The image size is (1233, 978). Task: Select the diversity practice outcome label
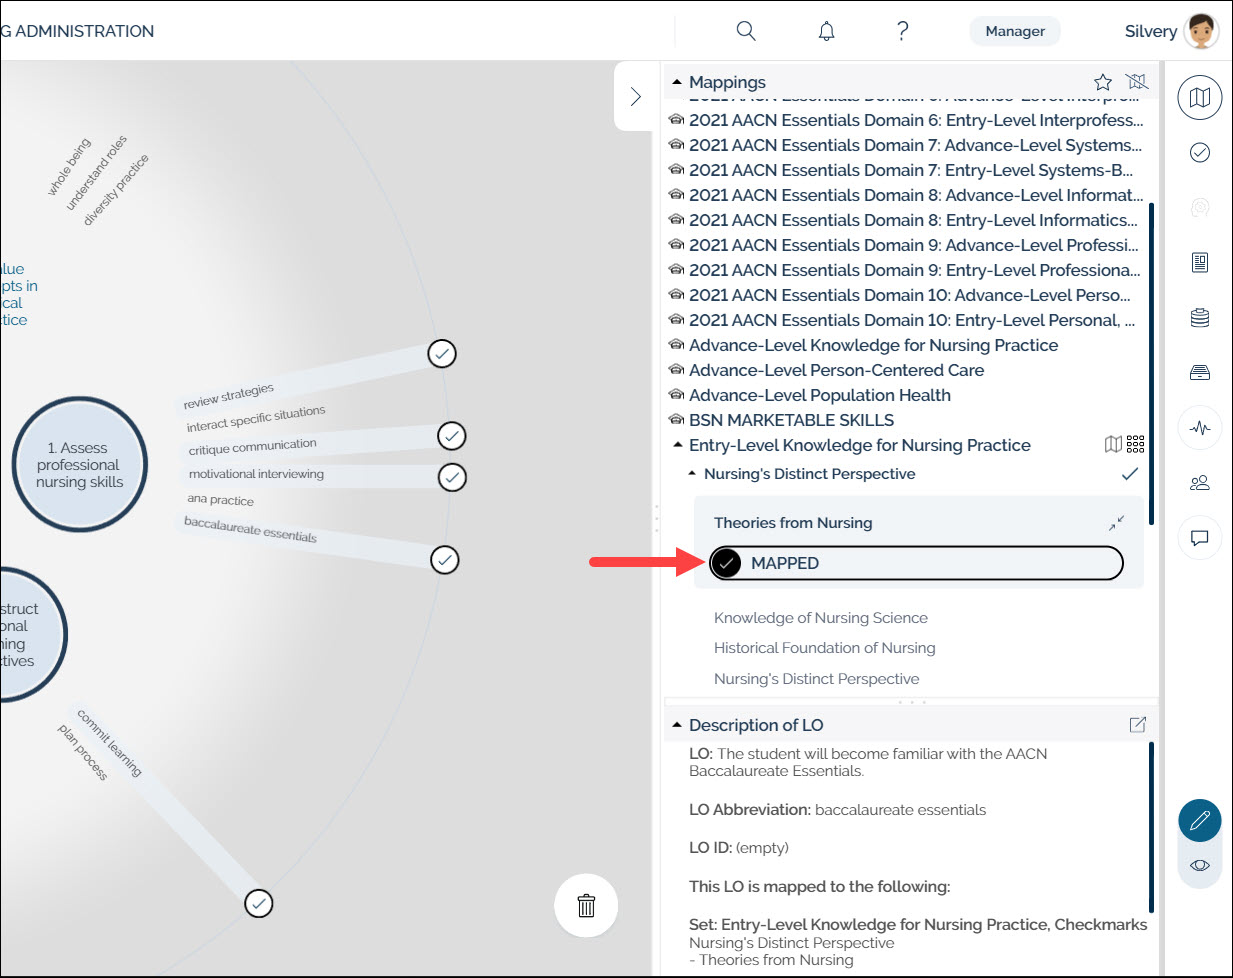[x=116, y=189]
